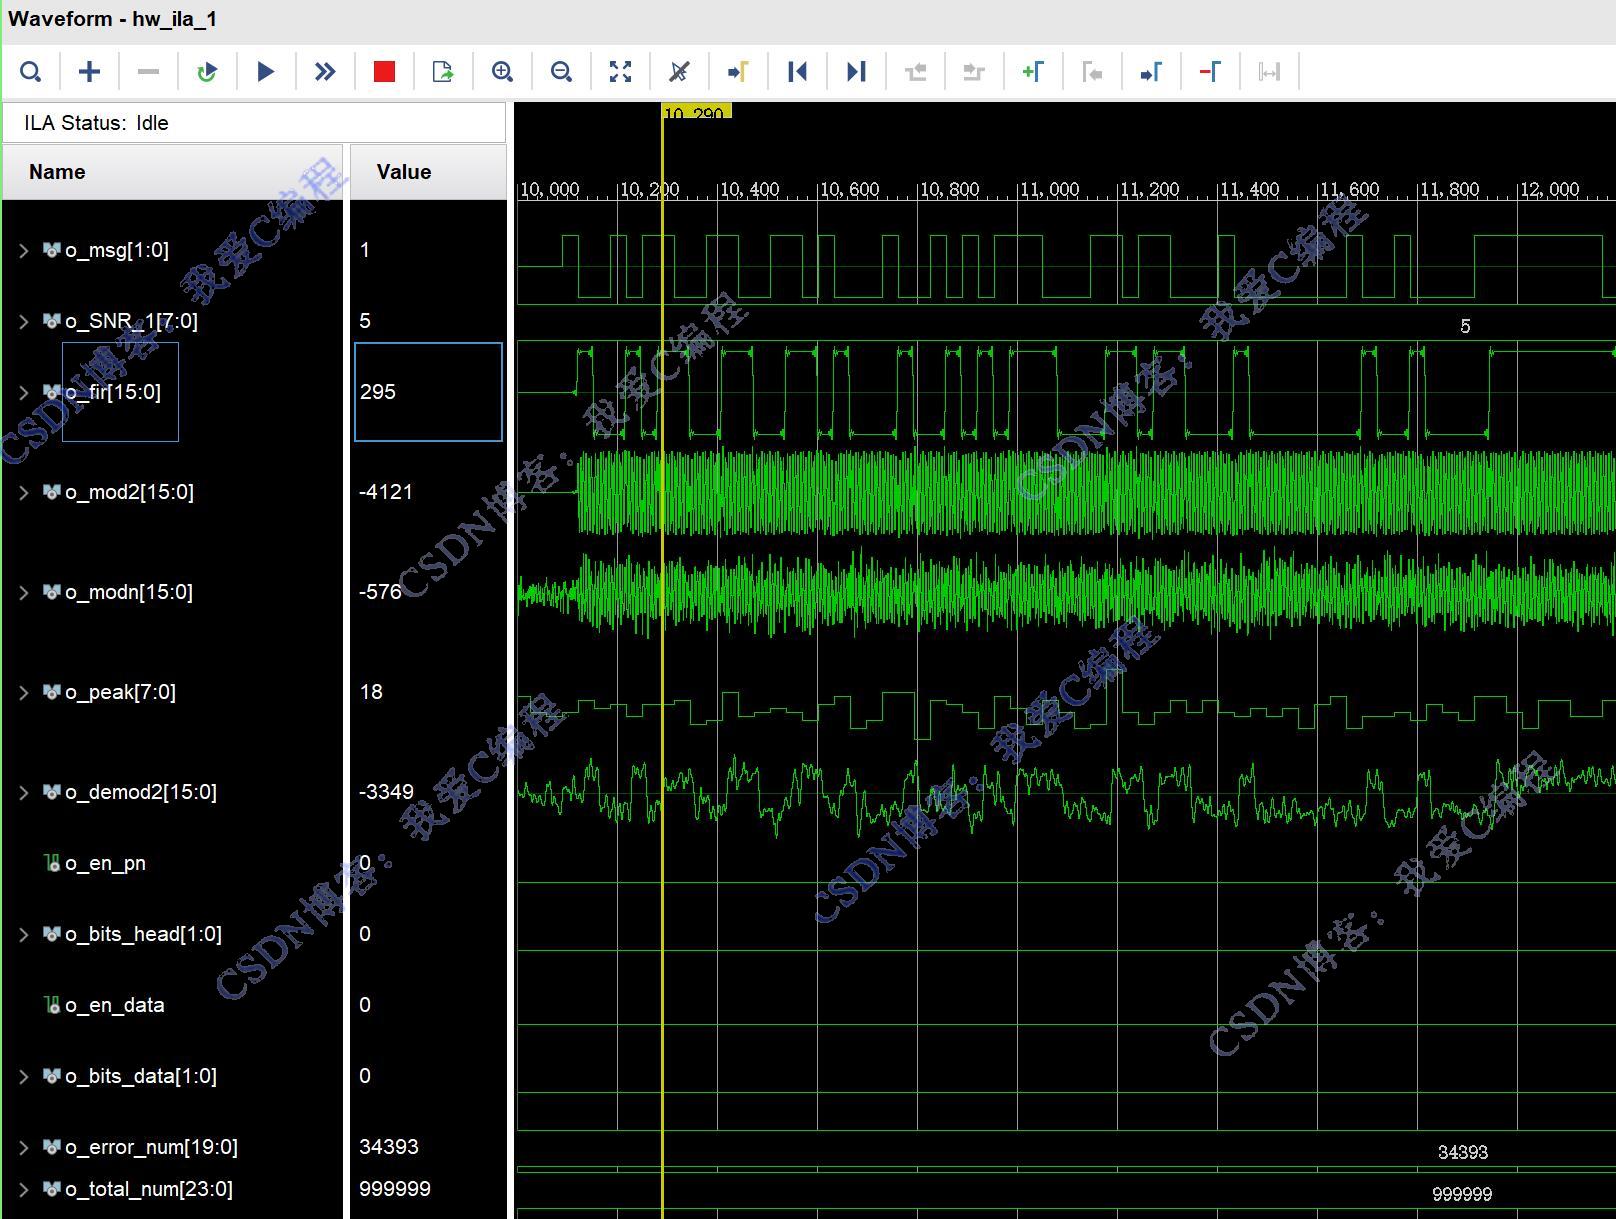Image resolution: width=1616 pixels, height=1219 pixels.
Task: Click the Value column header
Action: pos(428,172)
